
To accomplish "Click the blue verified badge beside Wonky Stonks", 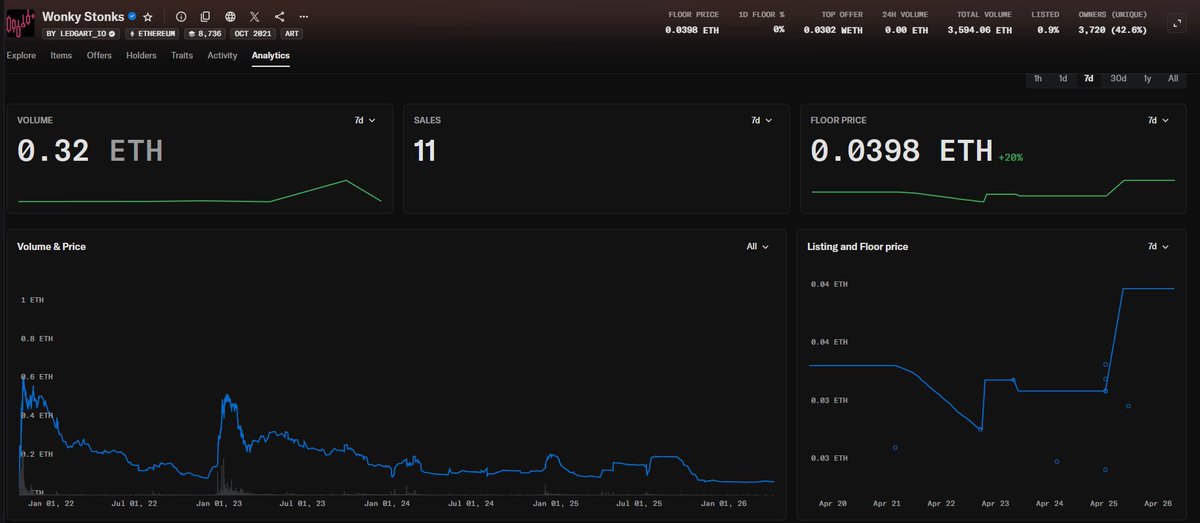I will (132, 17).
